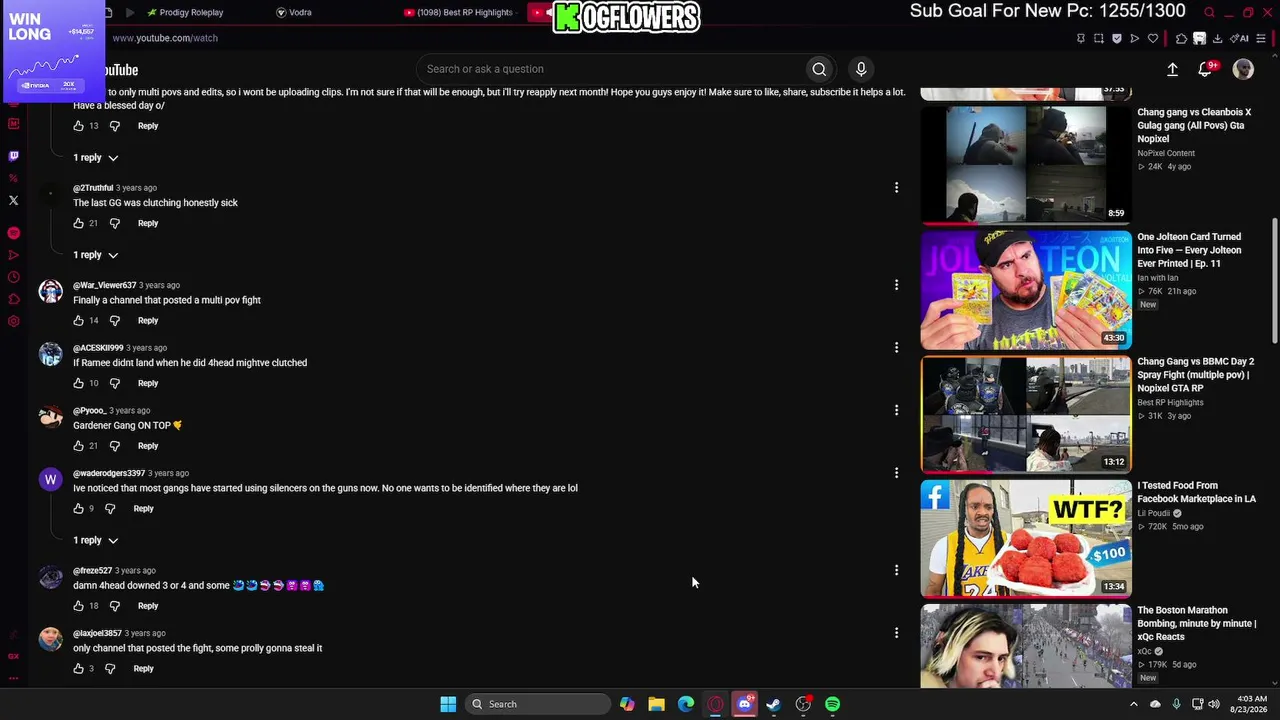Viewport: 1280px width, 720px height.
Task: Open X in the browser sidebar
Action: pos(13,200)
